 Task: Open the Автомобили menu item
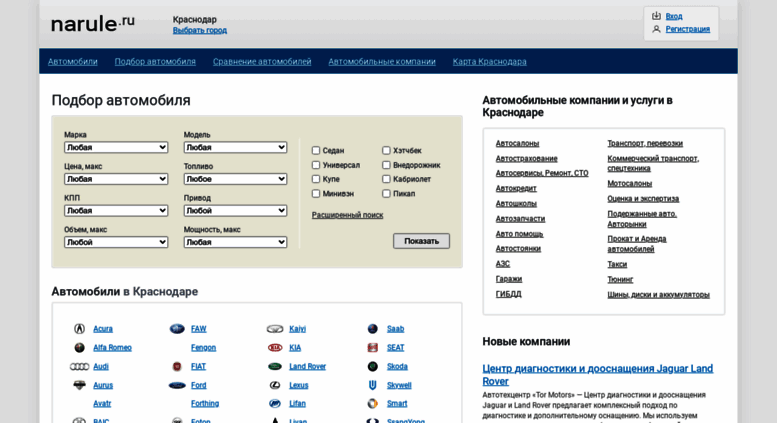(x=73, y=61)
